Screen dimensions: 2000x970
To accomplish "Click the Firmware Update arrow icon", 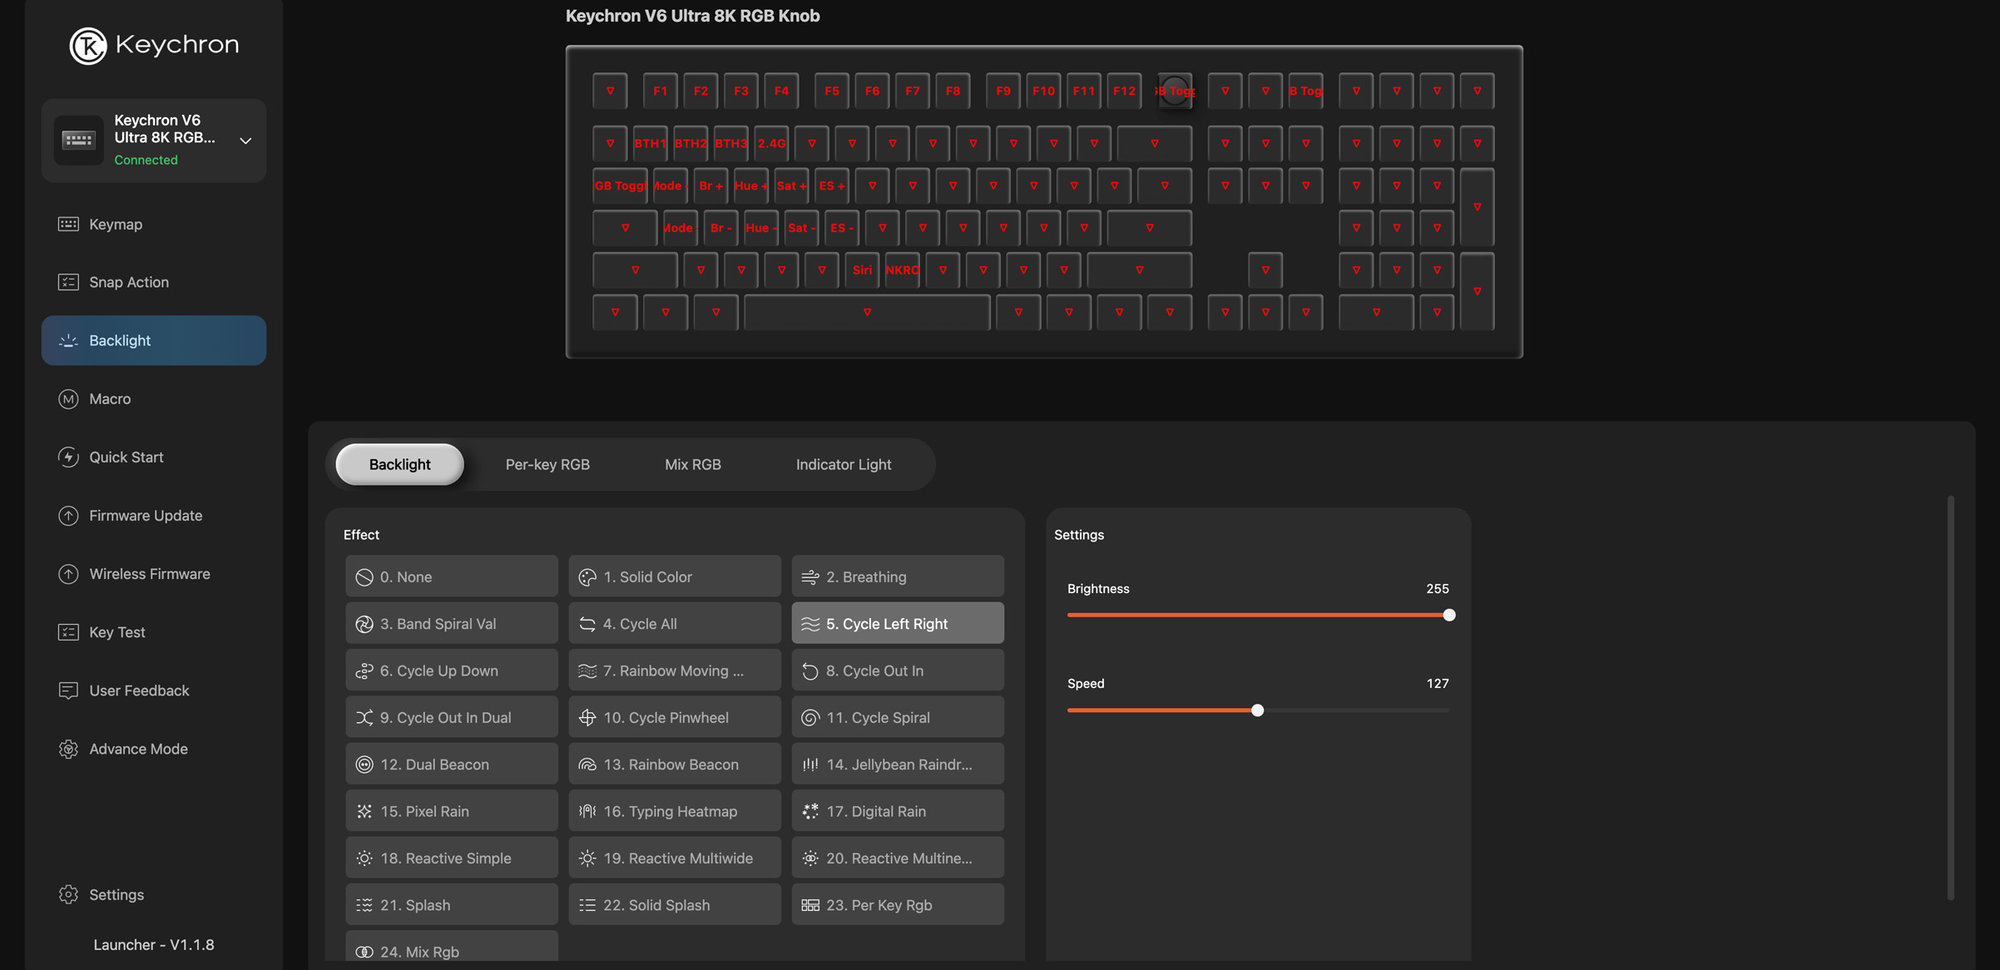I will [68, 516].
